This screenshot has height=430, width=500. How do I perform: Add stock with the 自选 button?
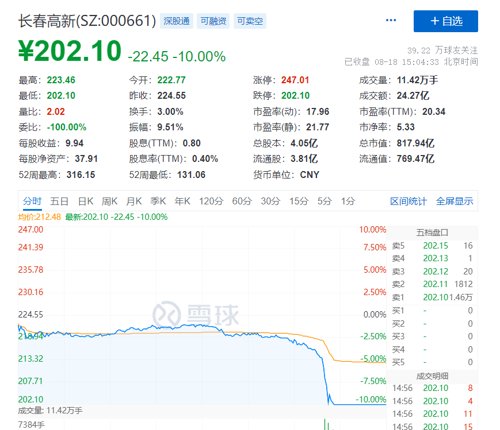[446, 21]
